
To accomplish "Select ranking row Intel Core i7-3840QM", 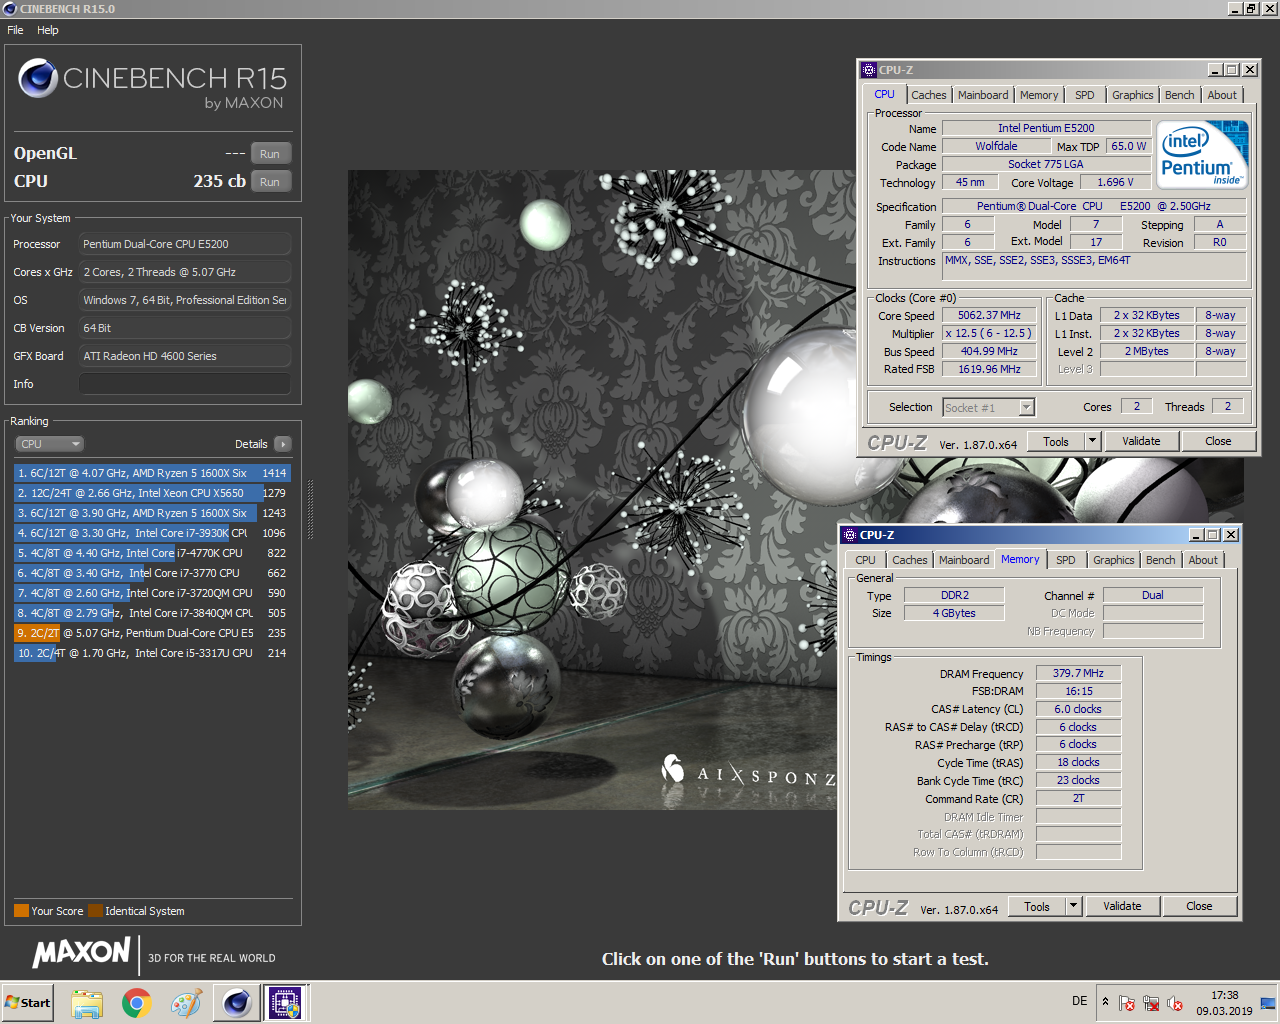I will pos(152,613).
